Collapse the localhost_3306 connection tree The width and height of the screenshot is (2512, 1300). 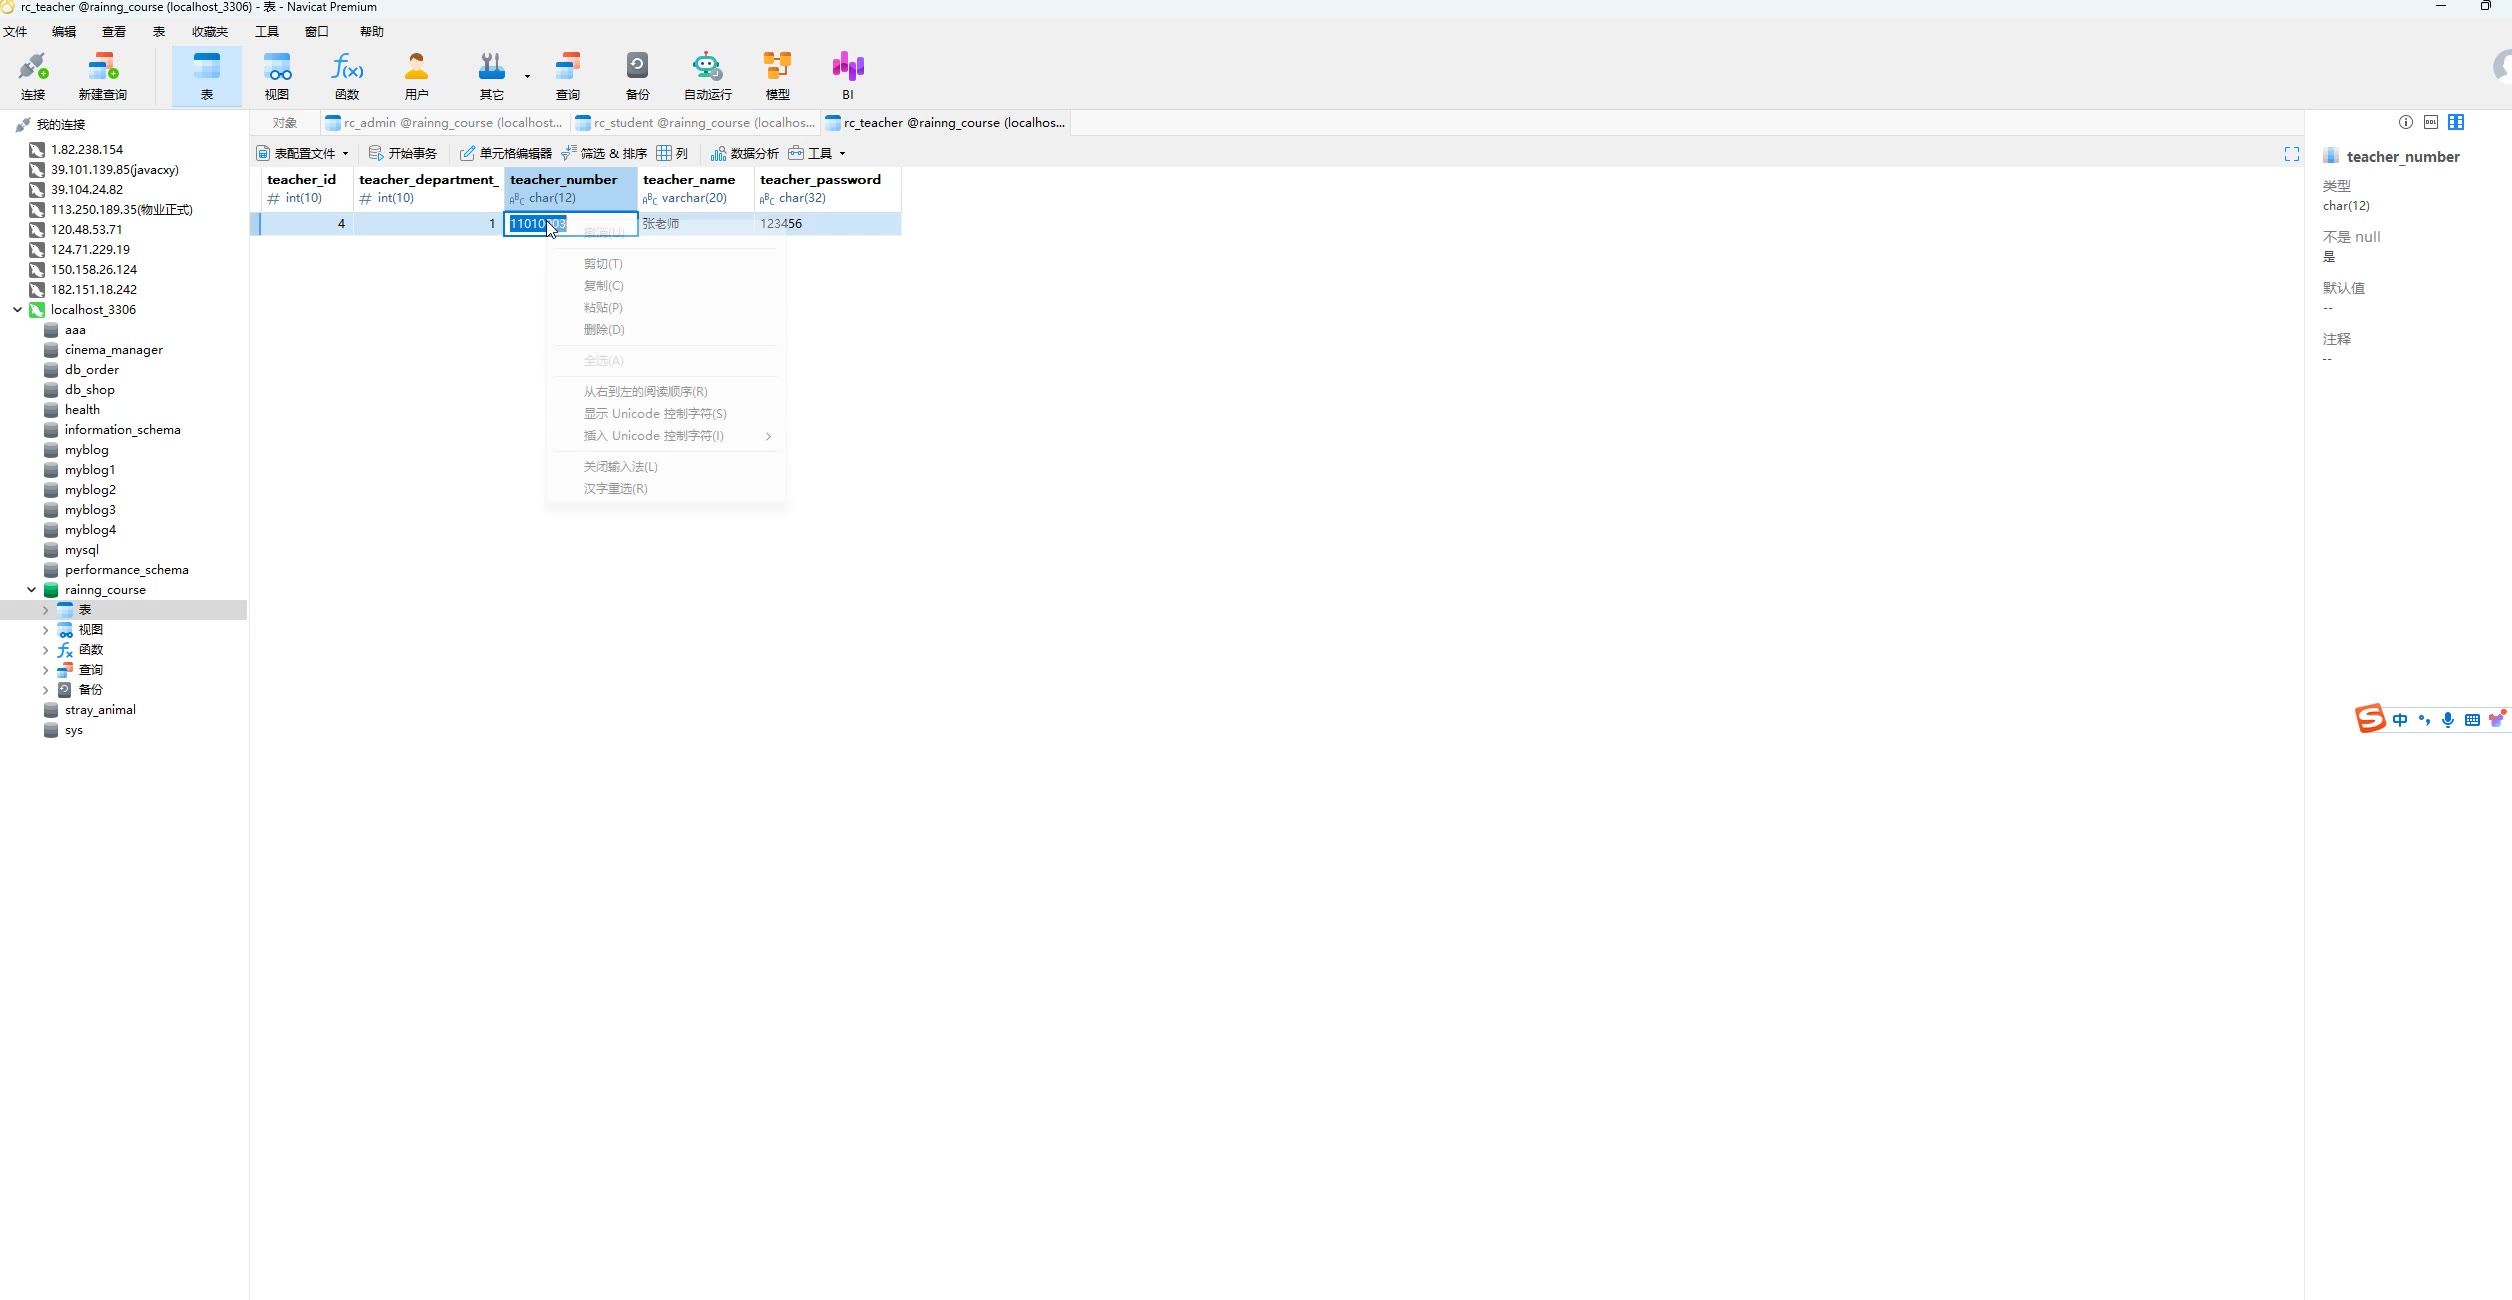click(x=17, y=310)
